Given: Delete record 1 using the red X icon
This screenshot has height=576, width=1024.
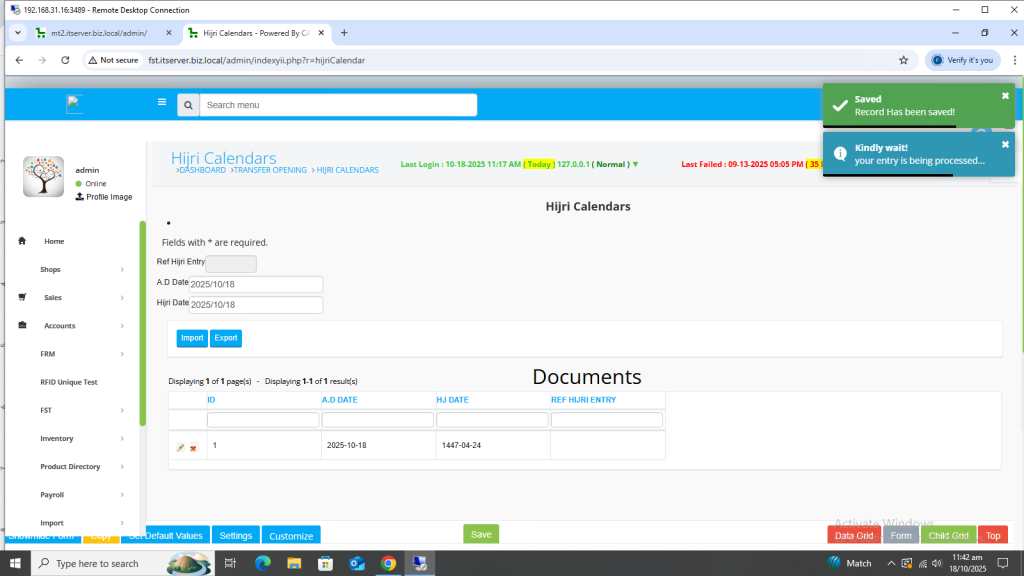Looking at the screenshot, I should click(193, 447).
